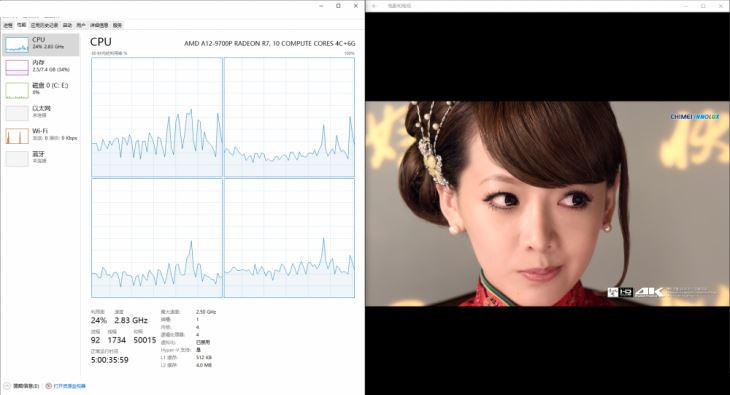This screenshot has width=730, height=395.
Task: Close the Task Manager window
Action: 356,6
